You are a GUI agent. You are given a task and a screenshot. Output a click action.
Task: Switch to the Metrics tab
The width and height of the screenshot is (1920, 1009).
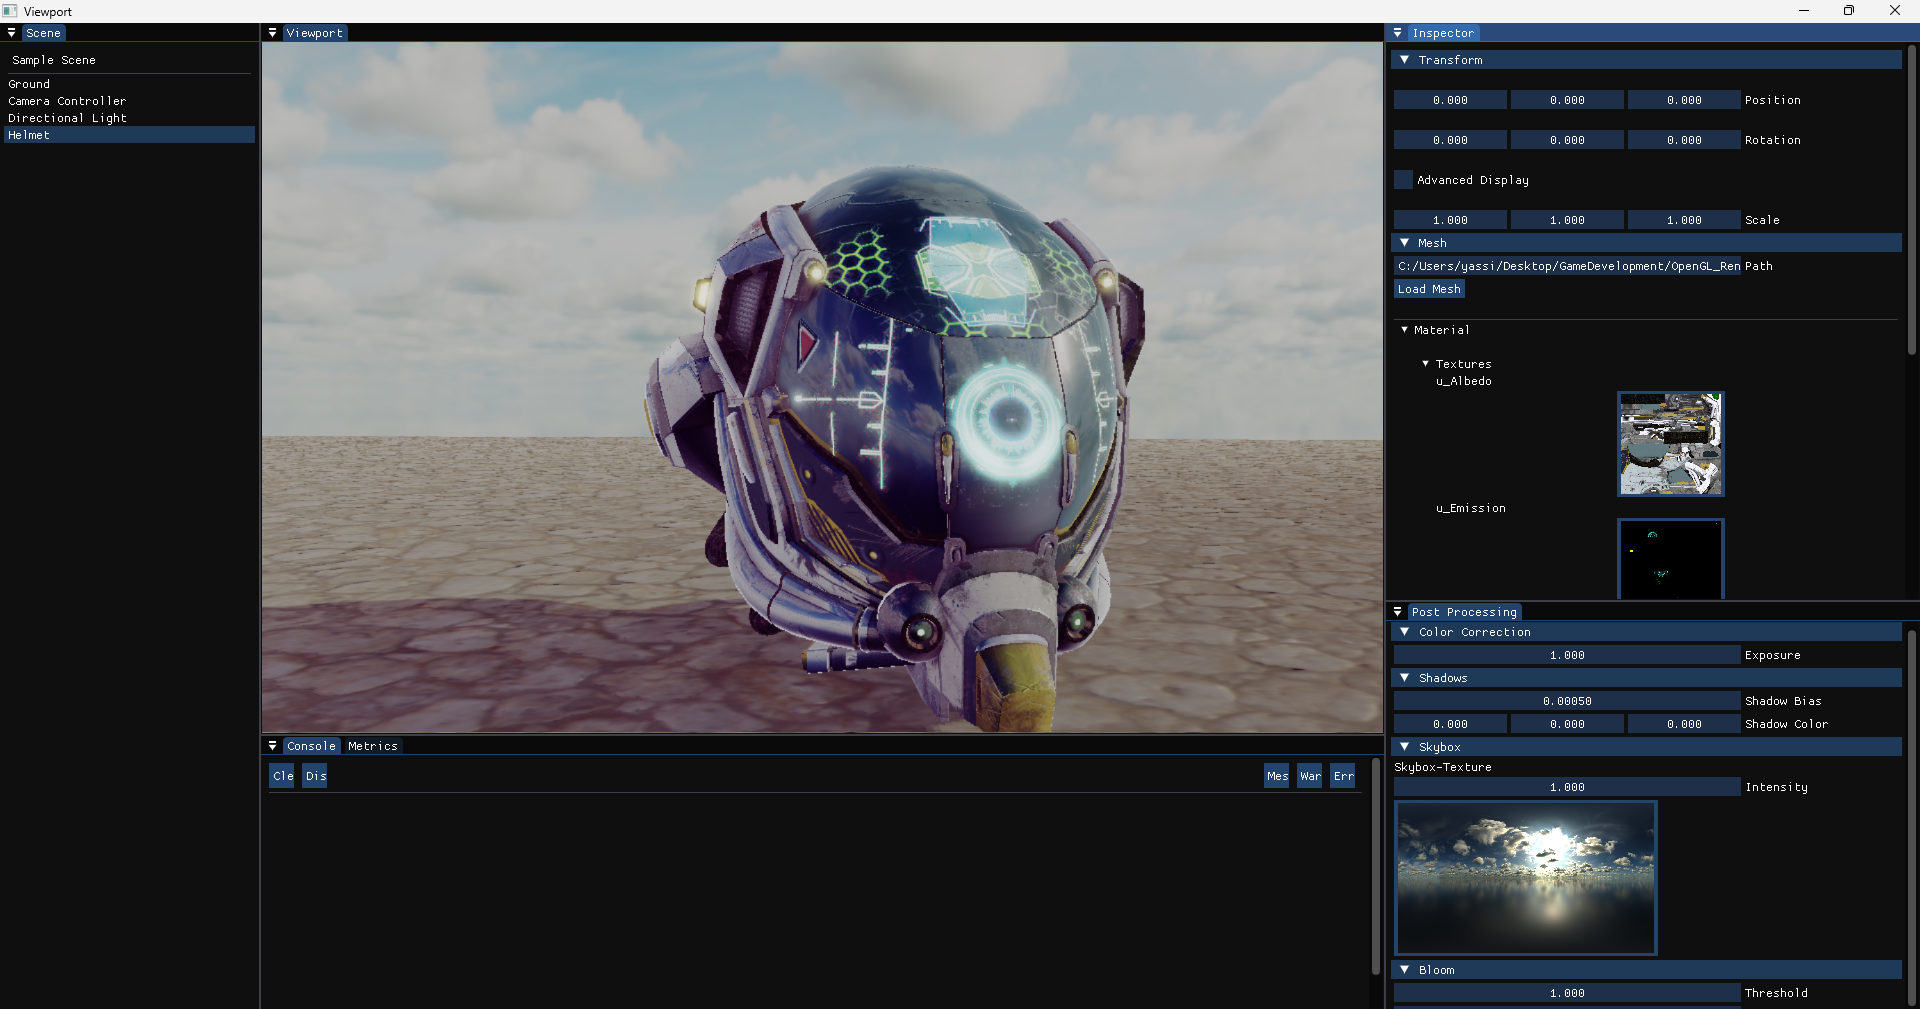(x=373, y=746)
